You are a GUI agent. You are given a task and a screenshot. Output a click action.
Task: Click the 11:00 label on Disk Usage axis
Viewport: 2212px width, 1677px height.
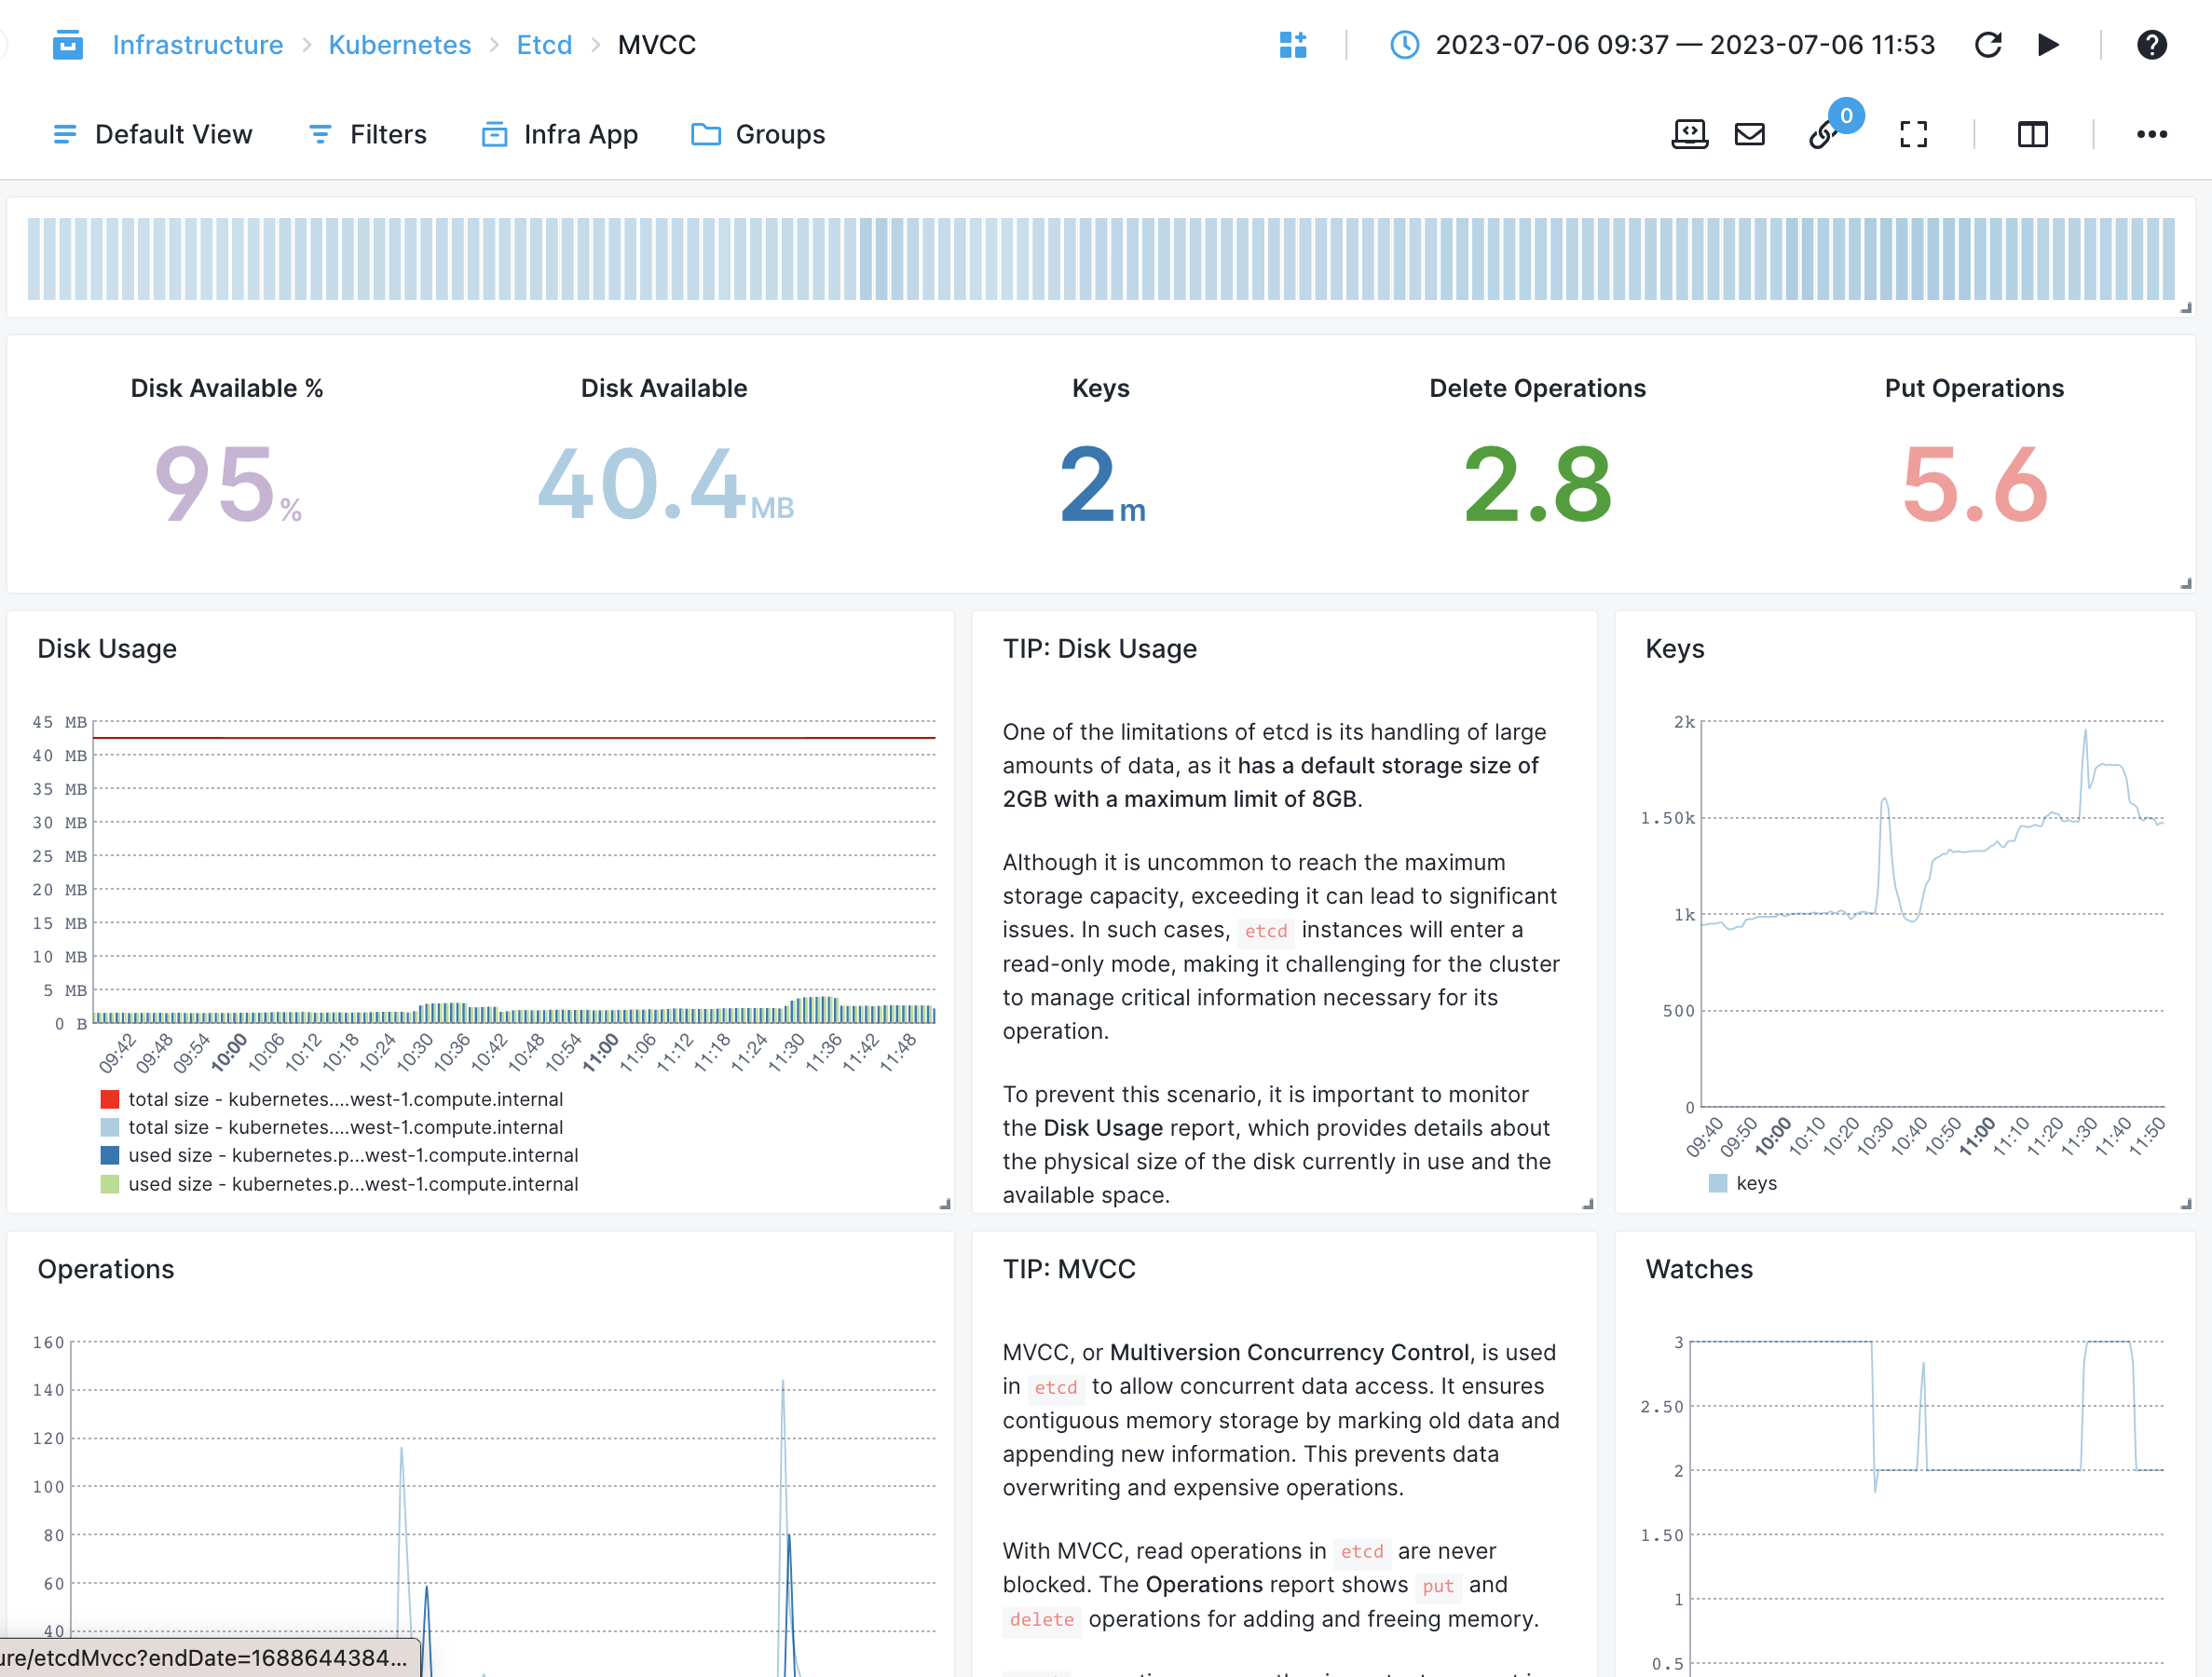pyautogui.click(x=601, y=1053)
